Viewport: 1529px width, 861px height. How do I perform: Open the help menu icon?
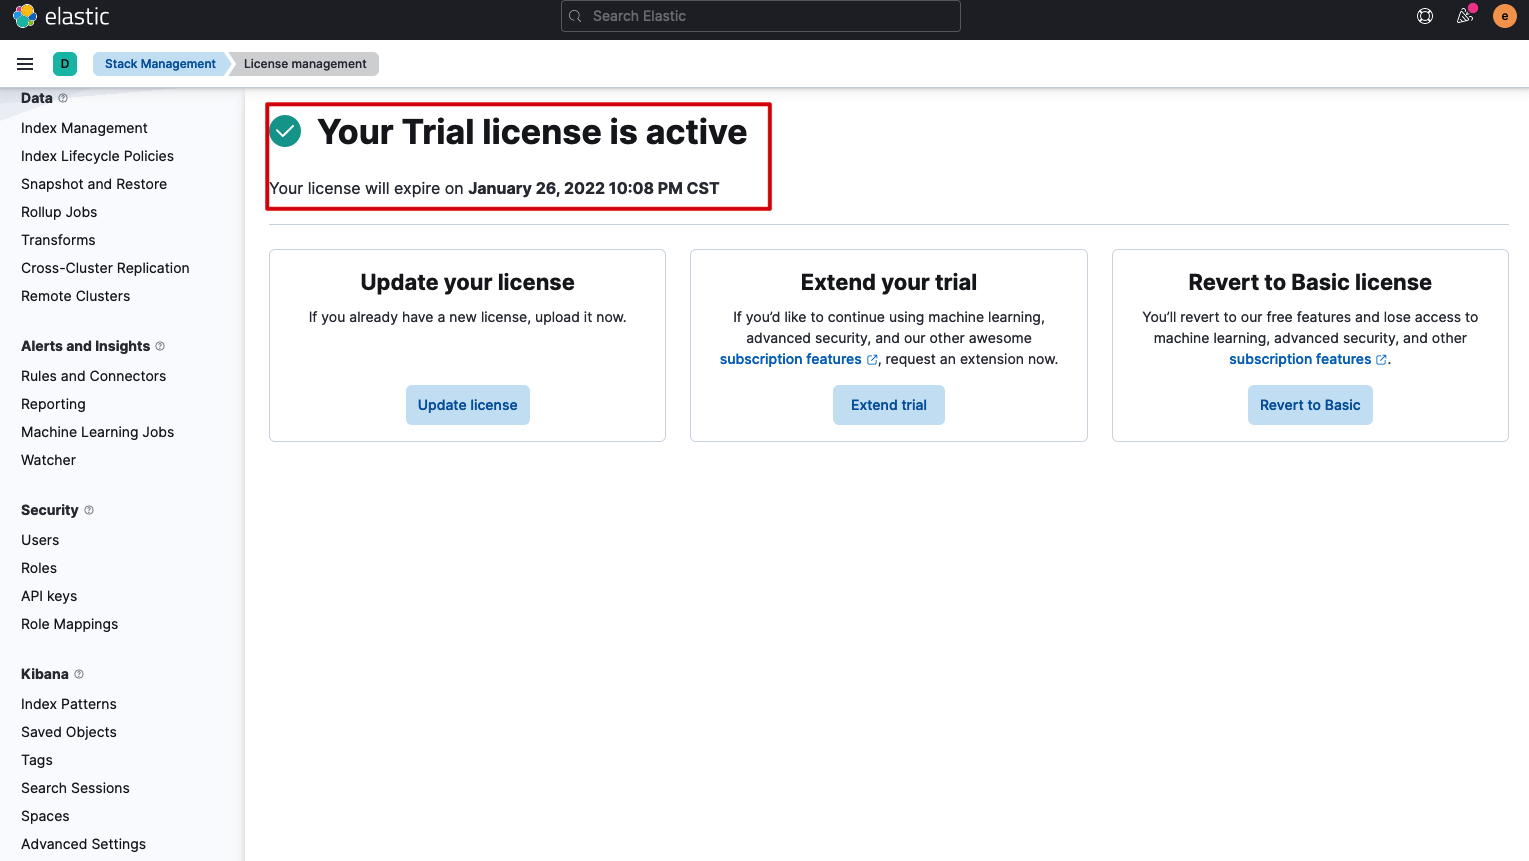[x=1425, y=16]
